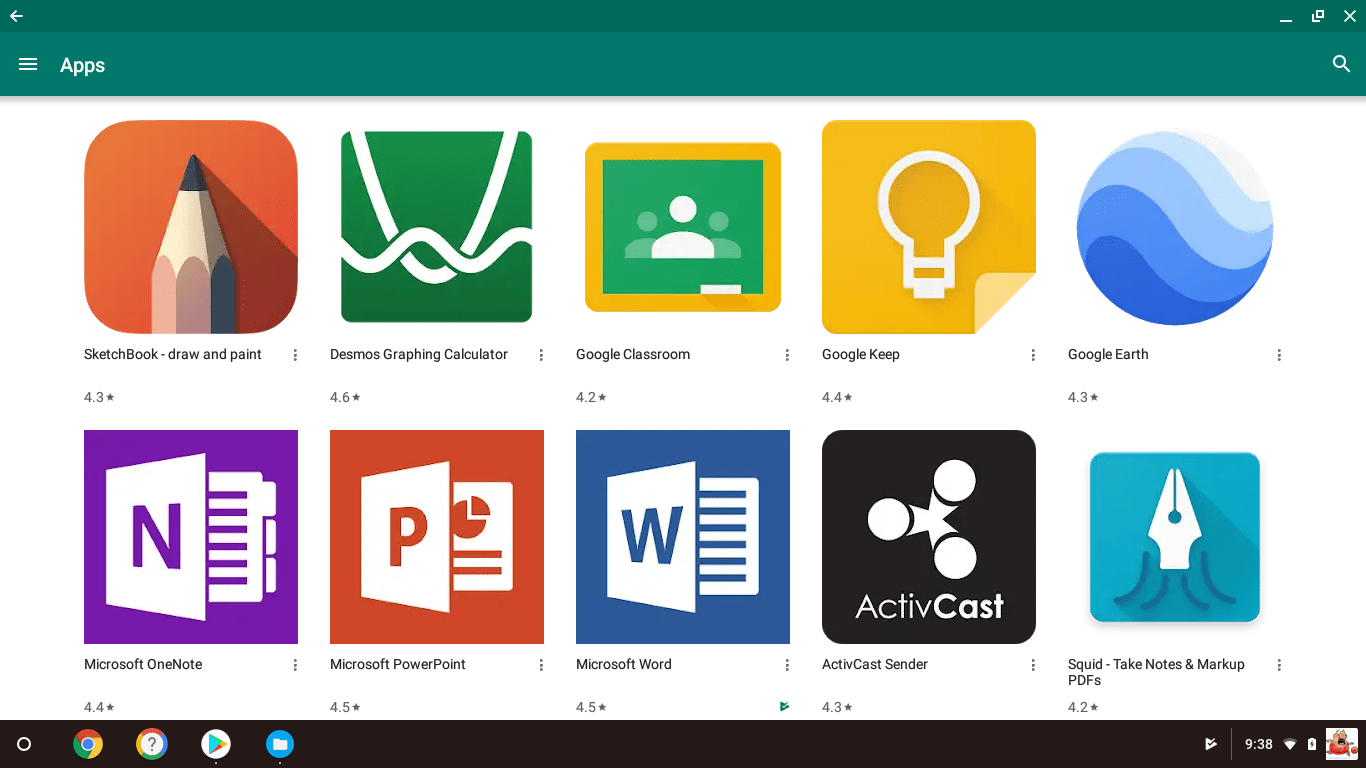Open more options for SketchBook
Viewport: 1366px width, 768px height.
click(295, 355)
